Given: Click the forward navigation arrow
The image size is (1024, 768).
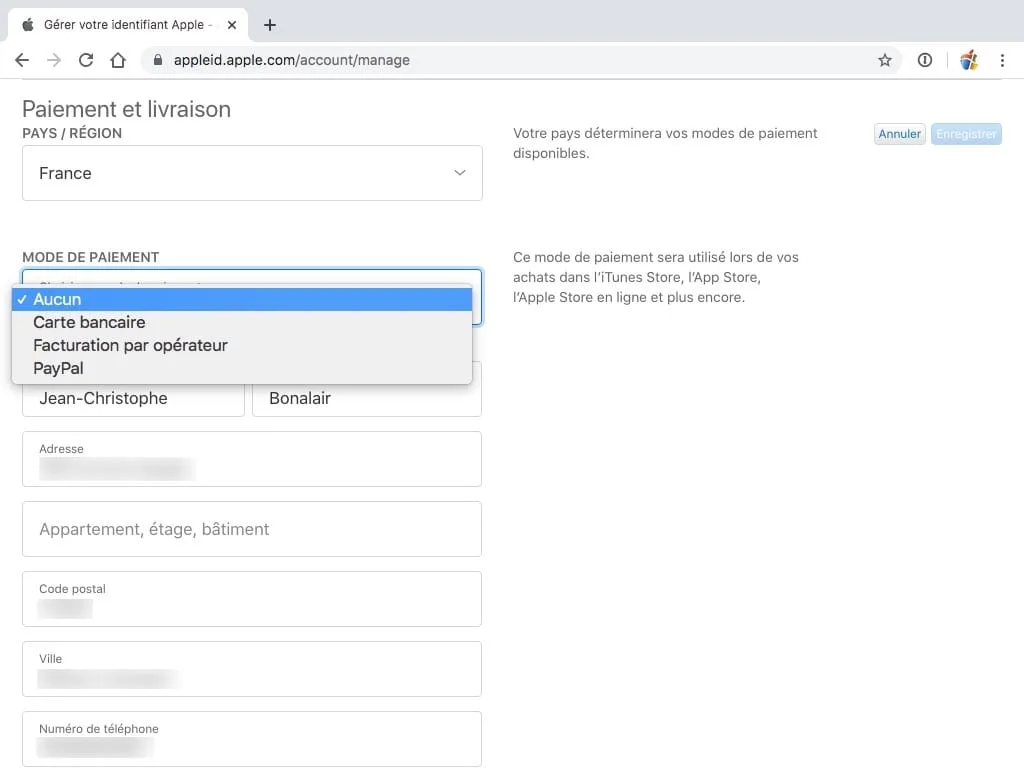Looking at the screenshot, I should coord(54,60).
